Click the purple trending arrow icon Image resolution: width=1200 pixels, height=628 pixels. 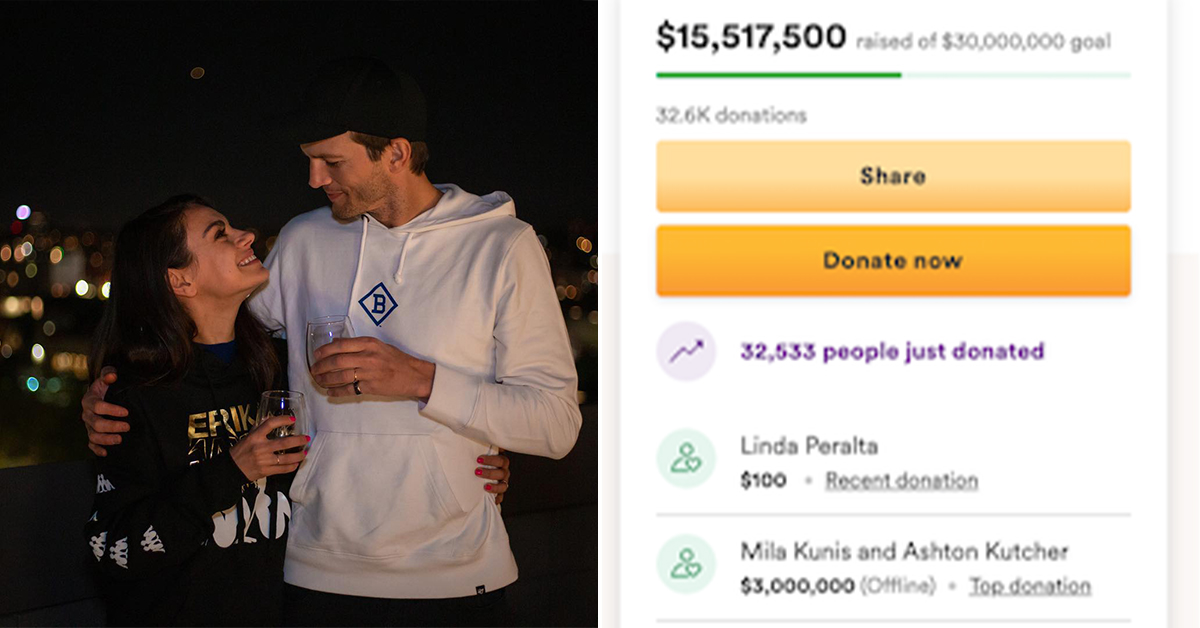click(686, 351)
